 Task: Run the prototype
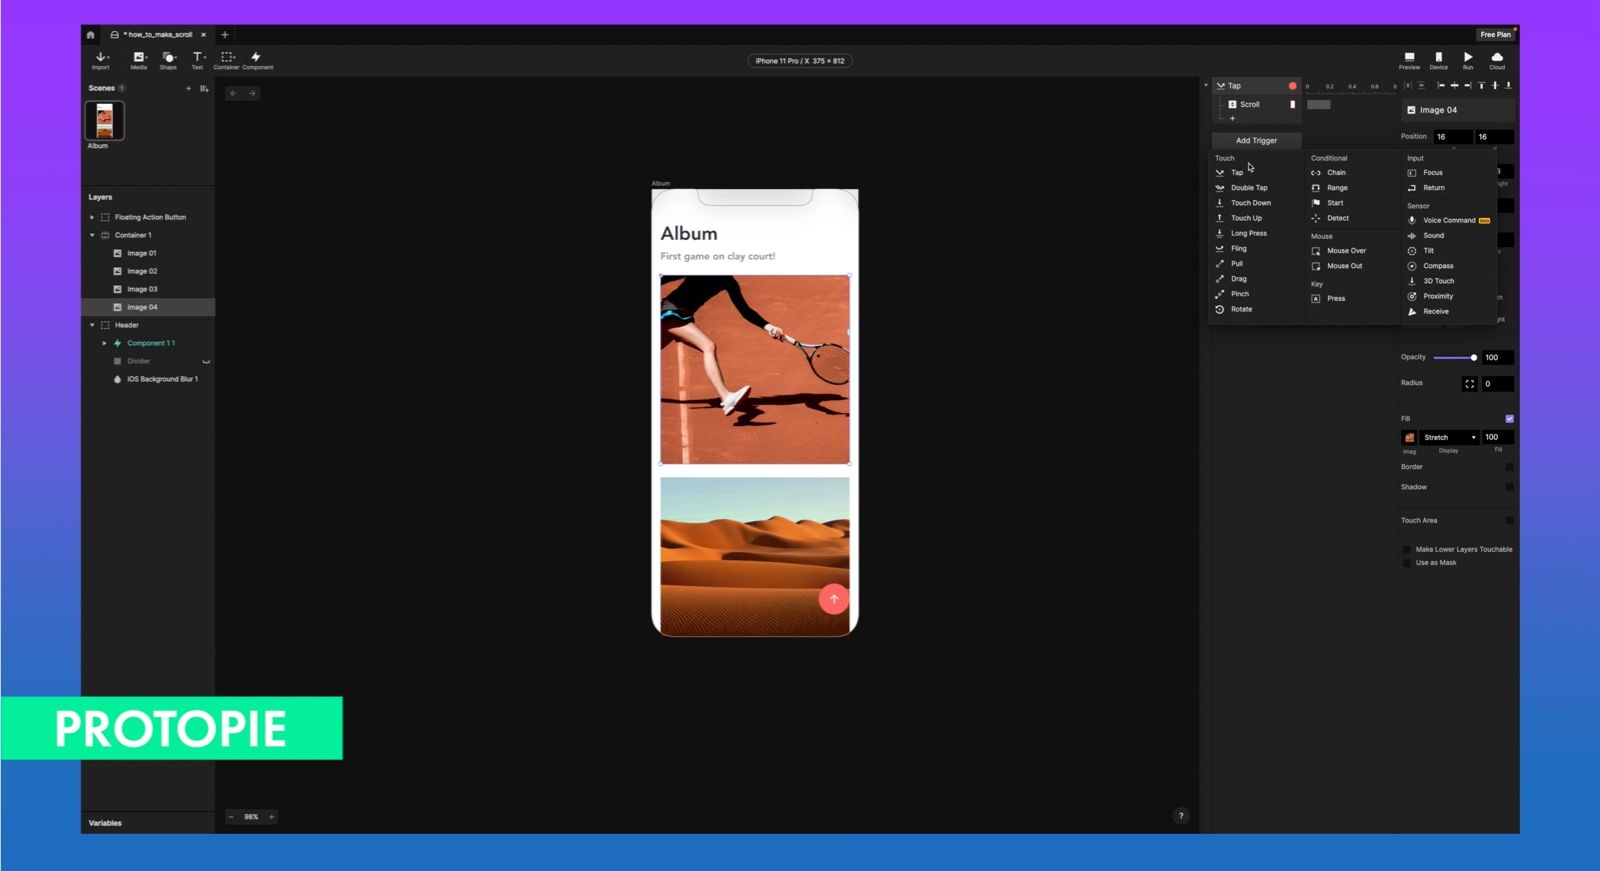point(1468,61)
